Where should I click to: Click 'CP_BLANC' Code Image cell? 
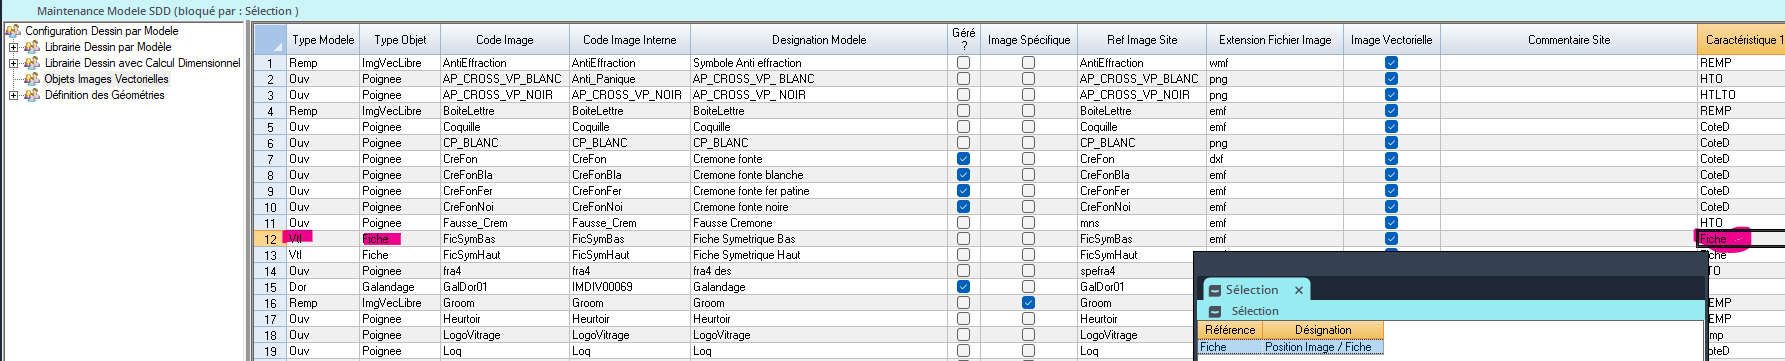point(504,143)
